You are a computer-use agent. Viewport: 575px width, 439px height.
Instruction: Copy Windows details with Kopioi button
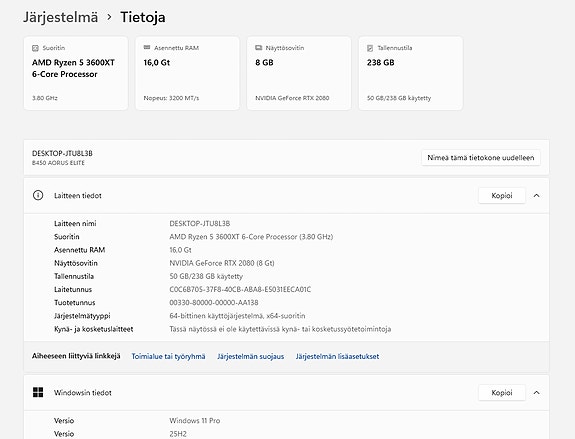tap(502, 392)
